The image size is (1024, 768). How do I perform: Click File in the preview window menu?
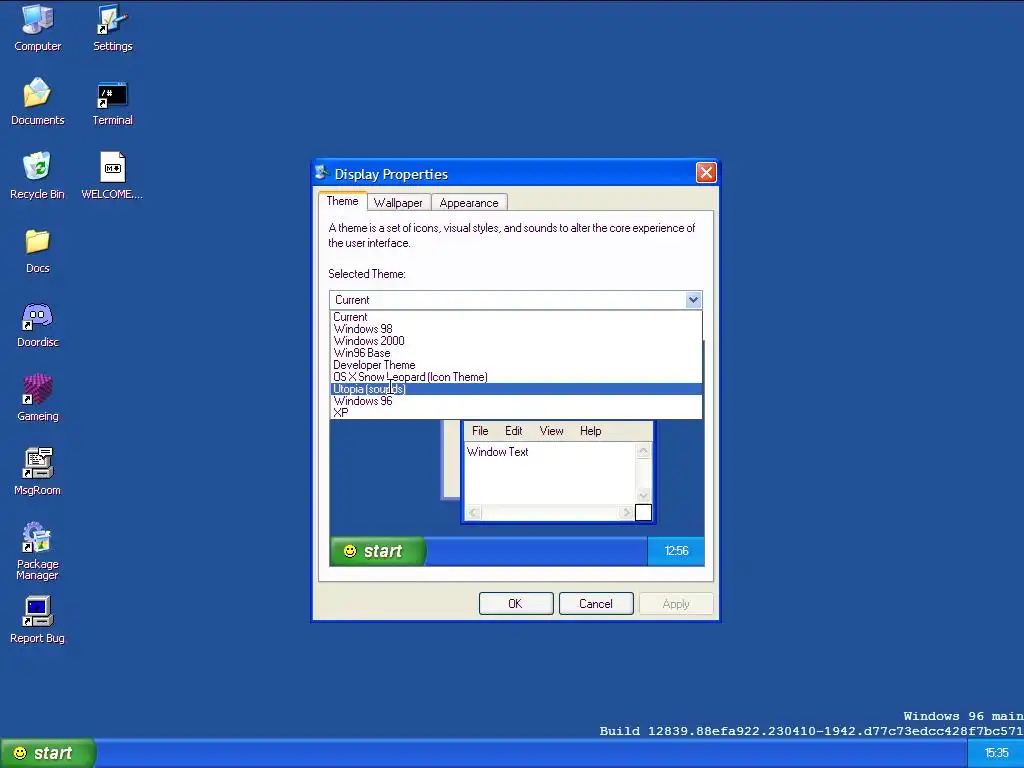(x=480, y=431)
